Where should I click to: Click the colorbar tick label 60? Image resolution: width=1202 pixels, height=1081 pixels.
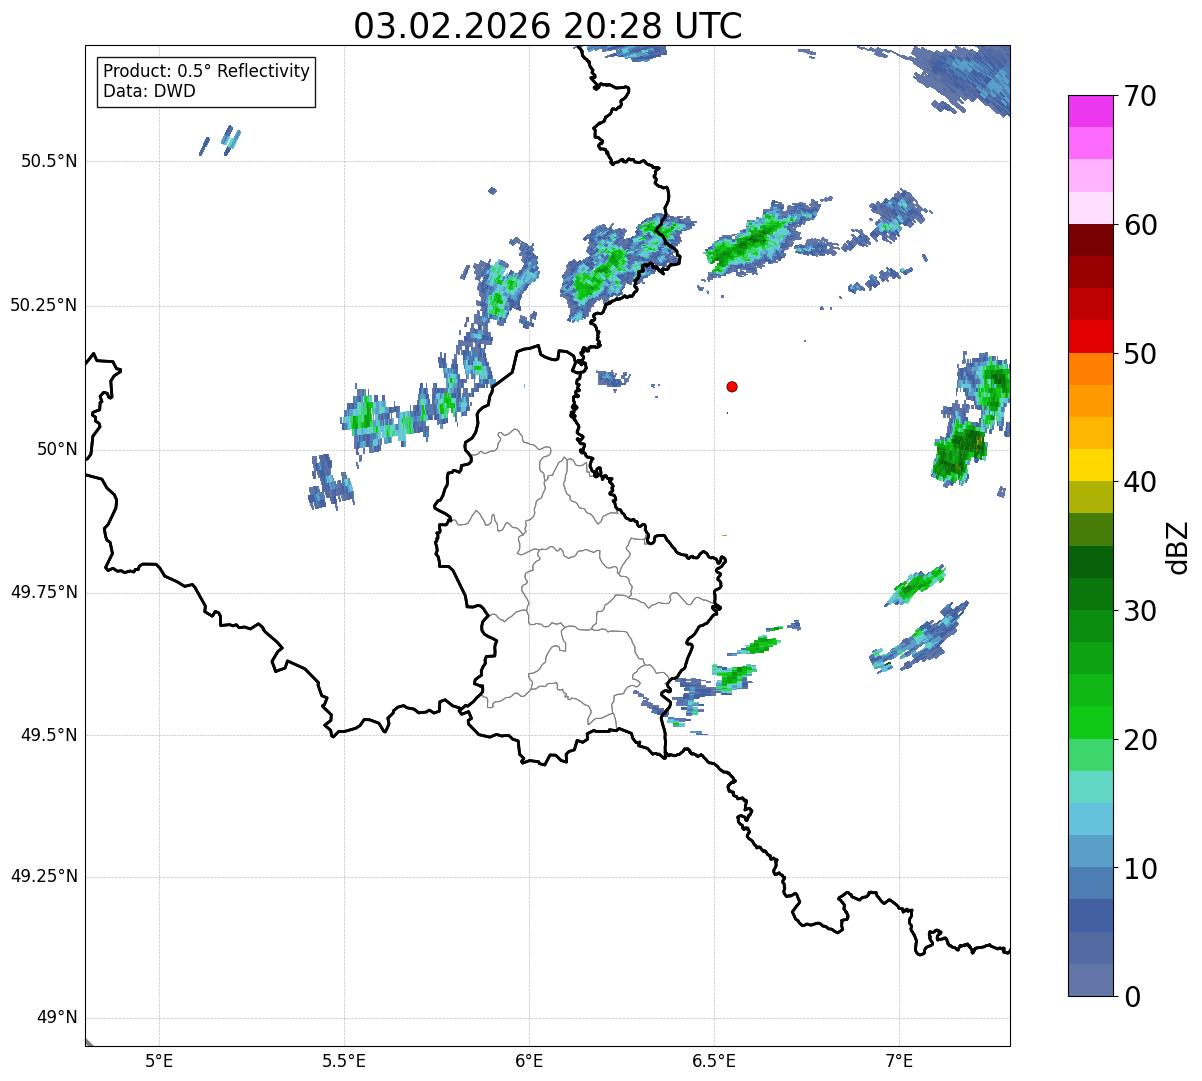(x=1140, y=225)
